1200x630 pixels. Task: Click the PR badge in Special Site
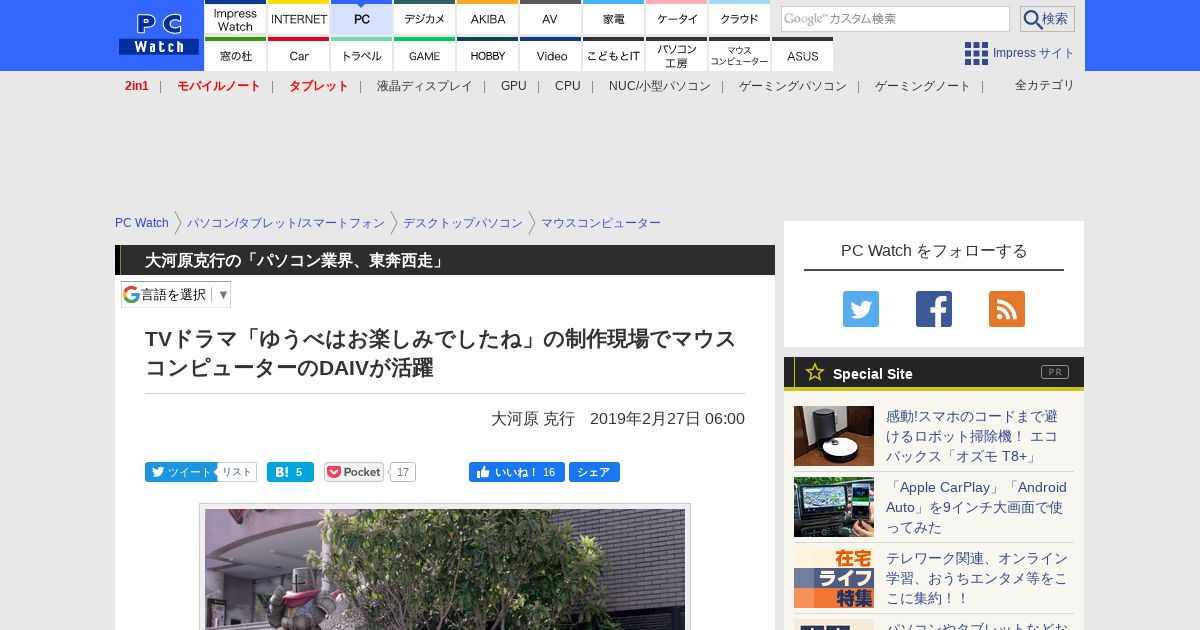[1055, 372]
